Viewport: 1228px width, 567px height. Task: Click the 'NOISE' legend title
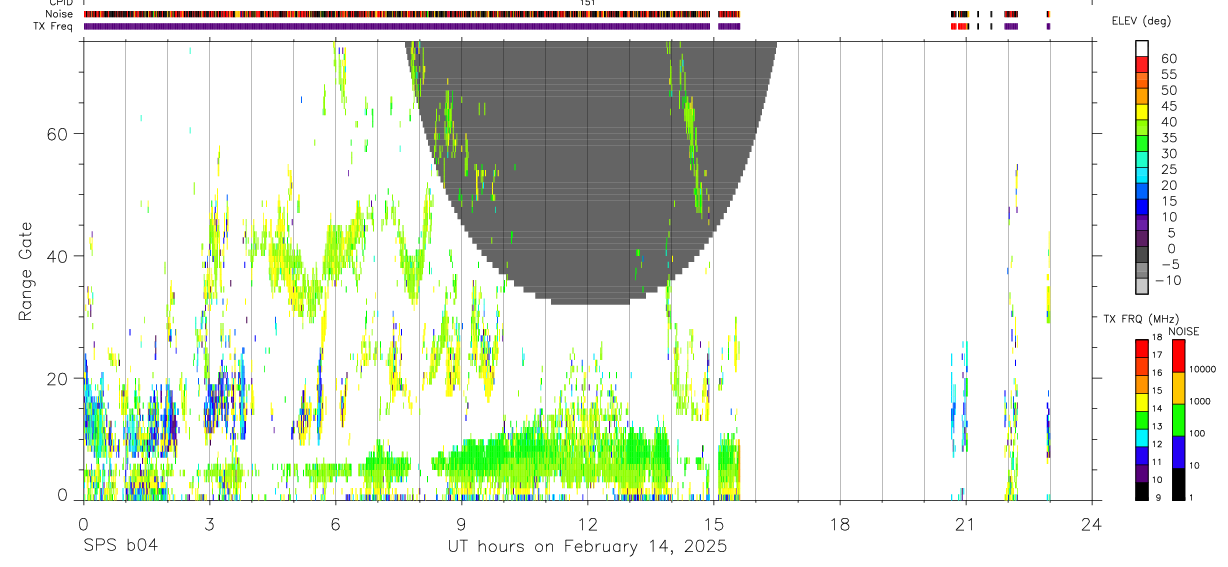click(x=1184, y=332)
